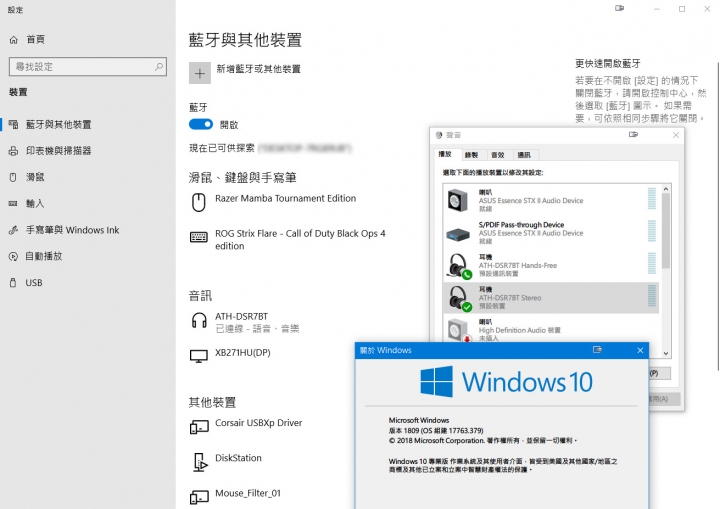Switch to 播放 tab in Sound dialog
Screen dimensions: 720x509
(445, 154)
